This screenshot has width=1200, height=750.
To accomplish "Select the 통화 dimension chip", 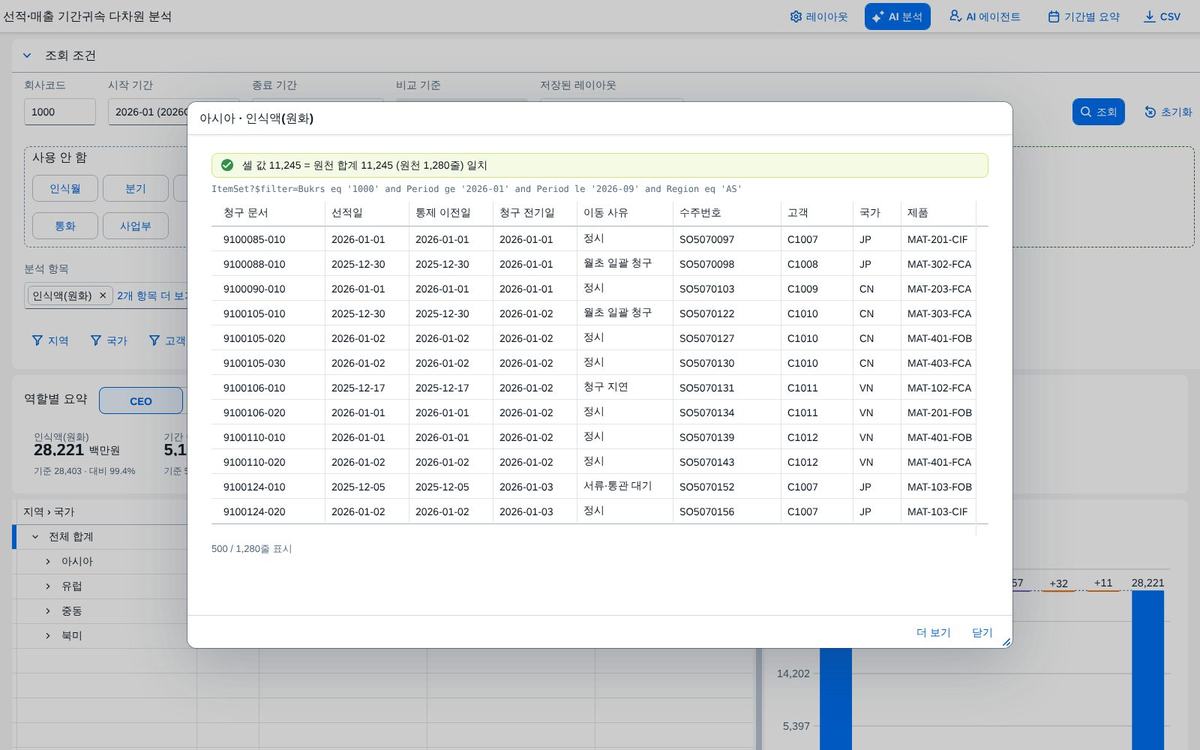I will point(65,226).
